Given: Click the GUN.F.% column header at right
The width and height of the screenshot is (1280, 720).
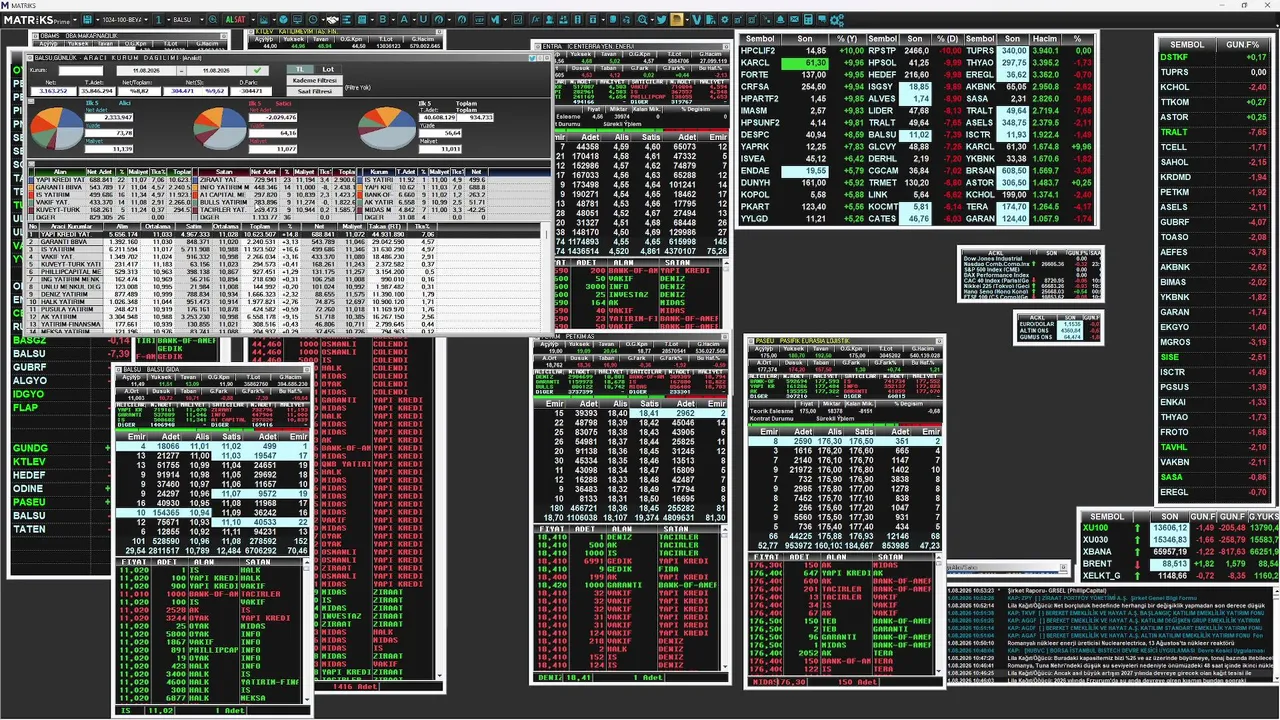Looking at the screenshot, I should point(1242,44).
